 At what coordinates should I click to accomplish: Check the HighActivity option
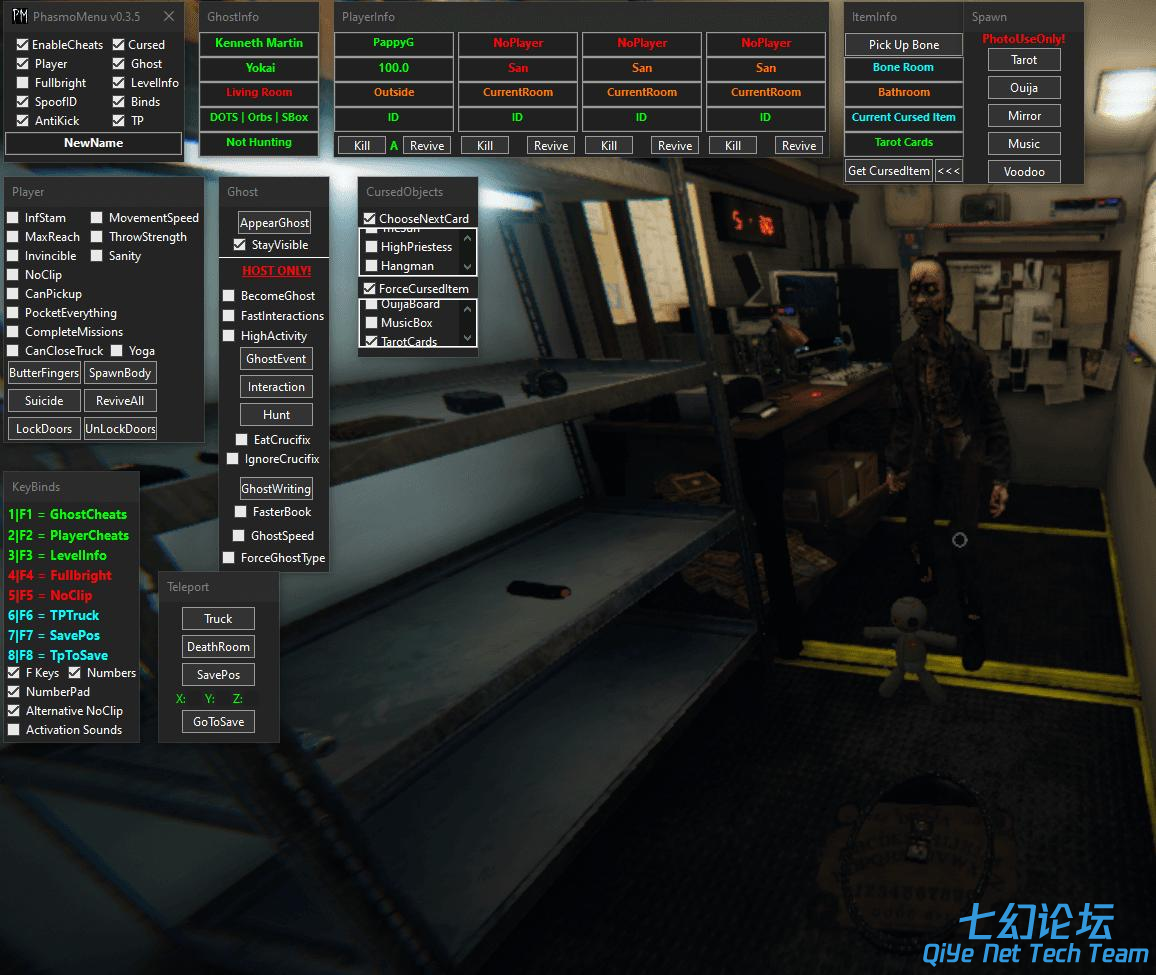[229, 336]
